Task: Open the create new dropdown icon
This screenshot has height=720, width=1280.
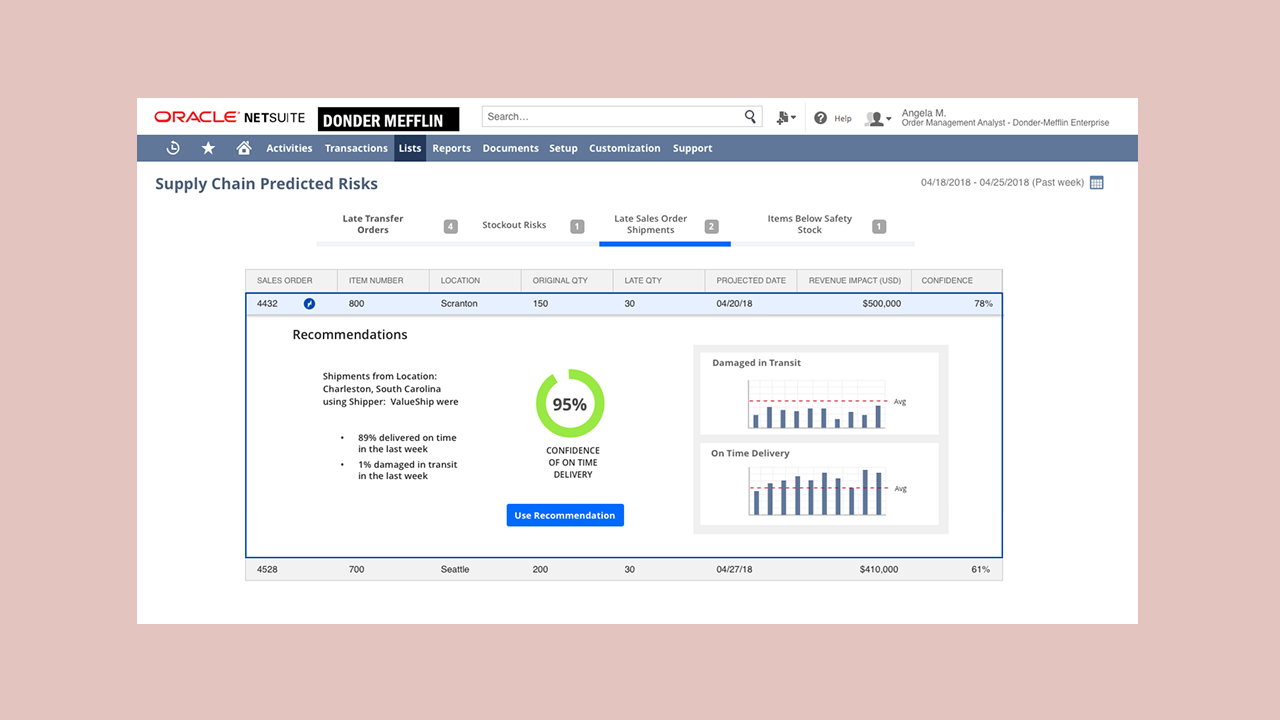Action: [786, 118]
